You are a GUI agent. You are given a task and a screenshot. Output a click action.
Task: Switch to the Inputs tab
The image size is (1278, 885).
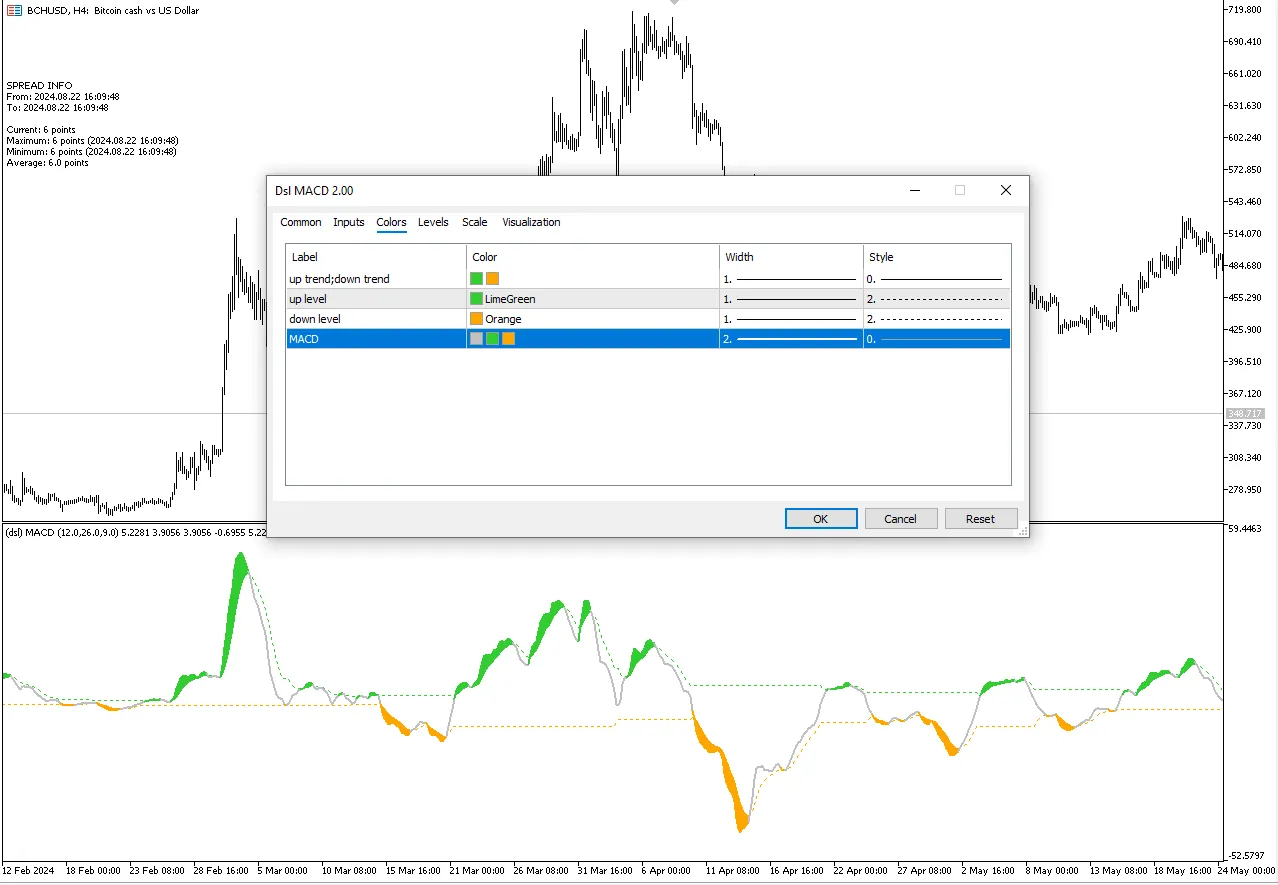349,222
